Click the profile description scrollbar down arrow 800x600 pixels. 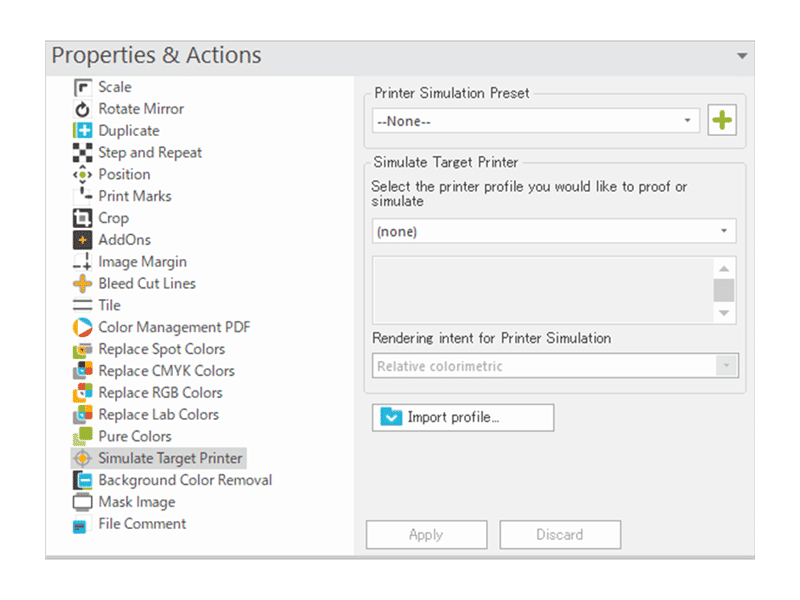click(724, 313)
